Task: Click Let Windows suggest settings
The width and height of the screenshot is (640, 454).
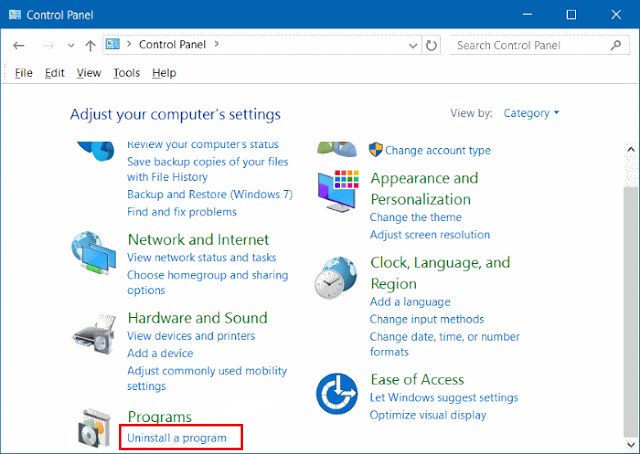Action: click(444, 398)
